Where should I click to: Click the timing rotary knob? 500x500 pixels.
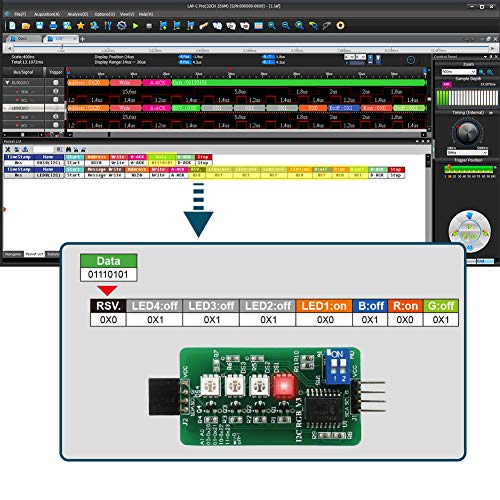467,132
